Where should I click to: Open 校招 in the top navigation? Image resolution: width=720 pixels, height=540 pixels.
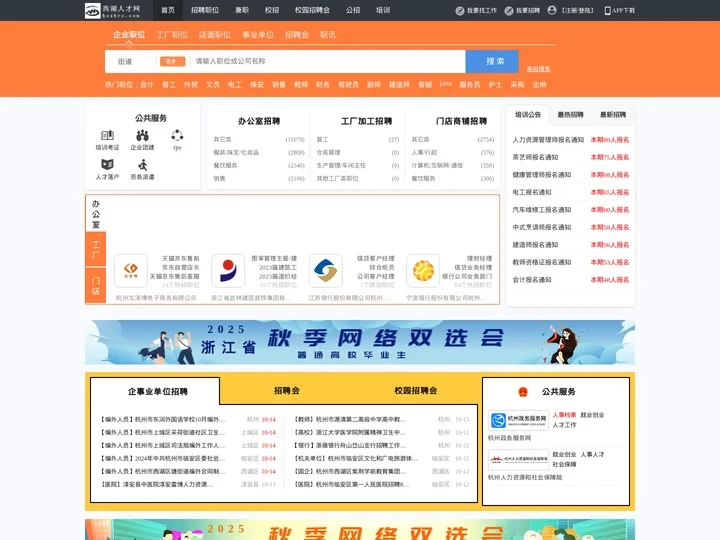[x=272, y=10]
